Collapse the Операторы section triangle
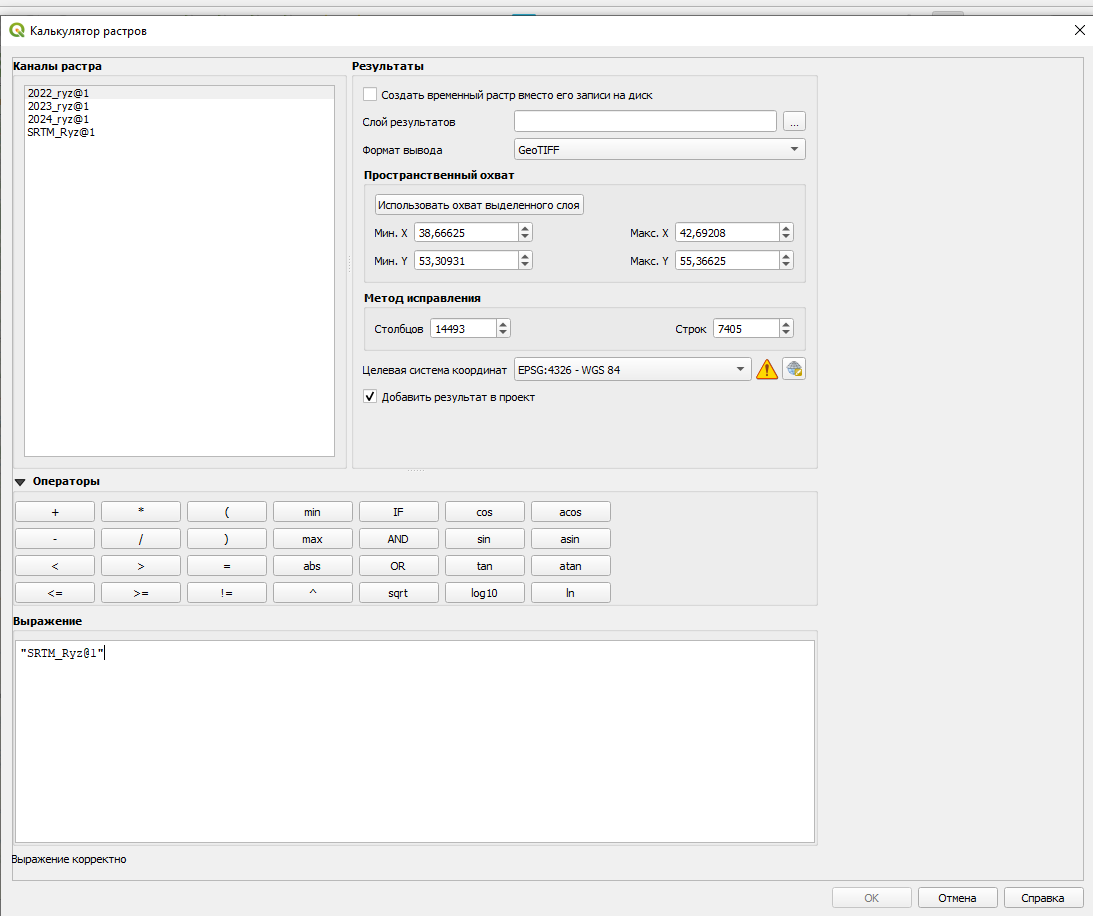1093x916 pixels. (x=20, y=482)
